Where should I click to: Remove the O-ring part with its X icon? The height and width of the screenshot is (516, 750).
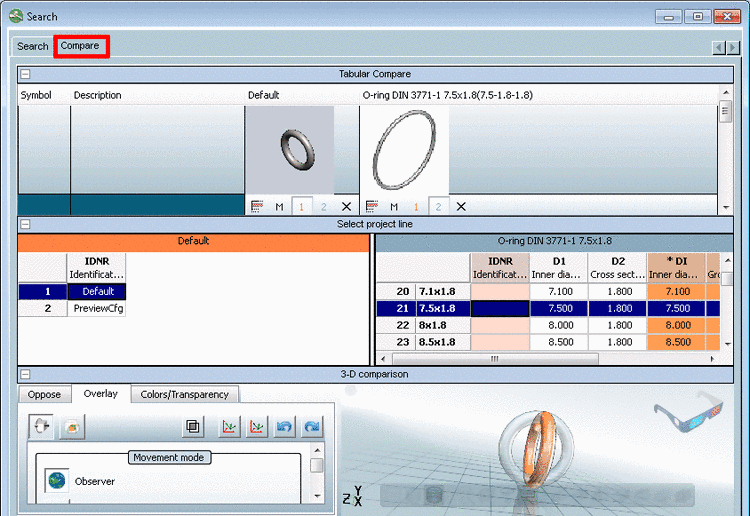click(x=461, y=207)
